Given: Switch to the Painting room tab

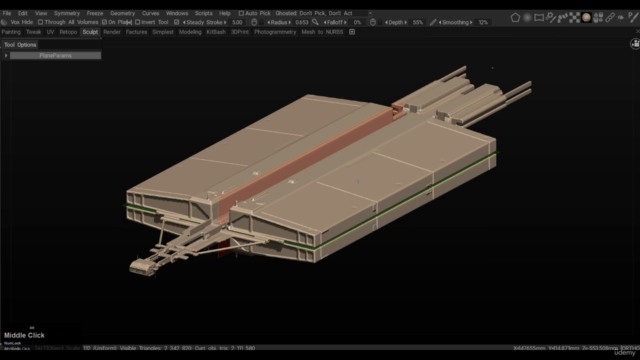Looking at the screenshot, I should tap(11, 32).
